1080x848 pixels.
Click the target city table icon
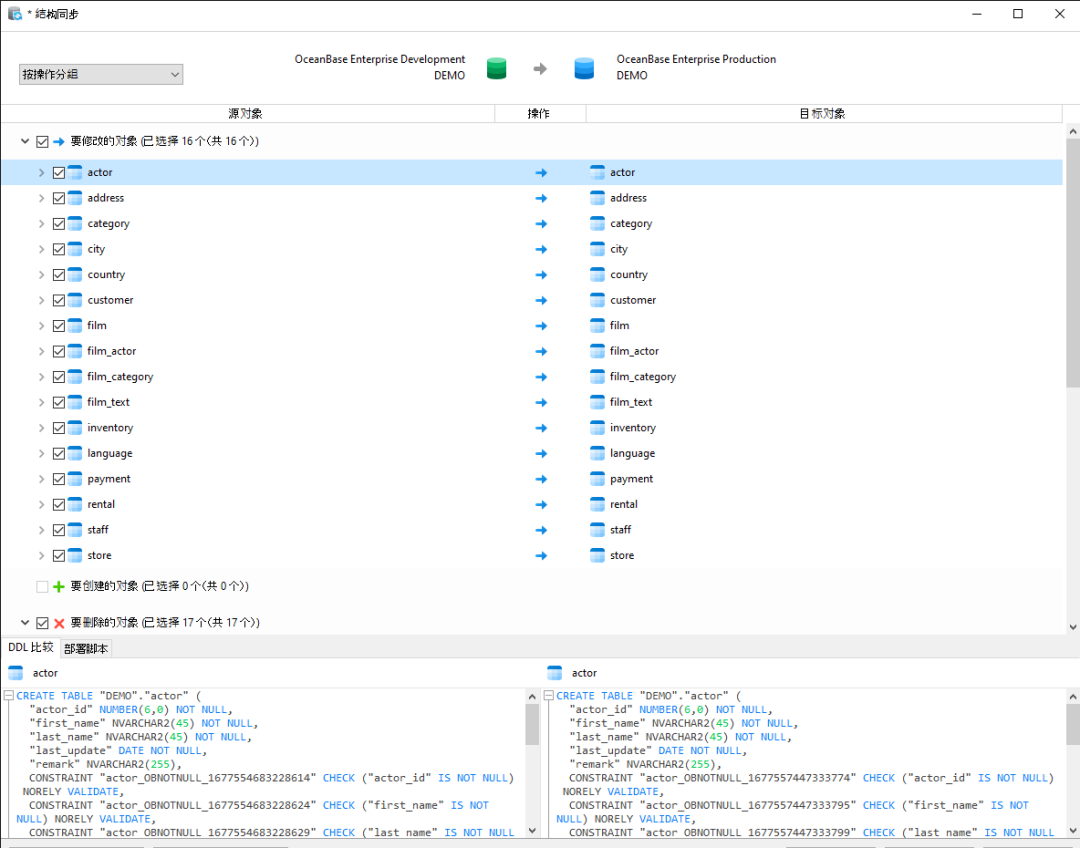[597, 249]
